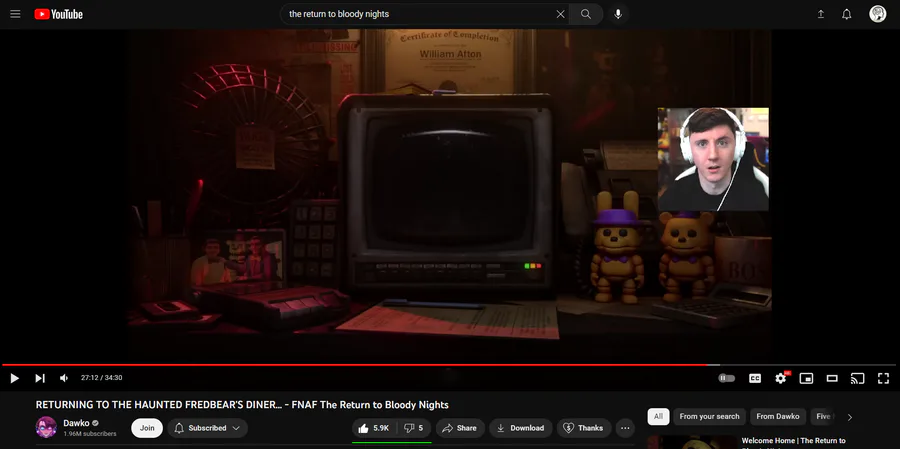Open the notifications bell
Screen dimensions: 900x449
[x=847, y=14]
